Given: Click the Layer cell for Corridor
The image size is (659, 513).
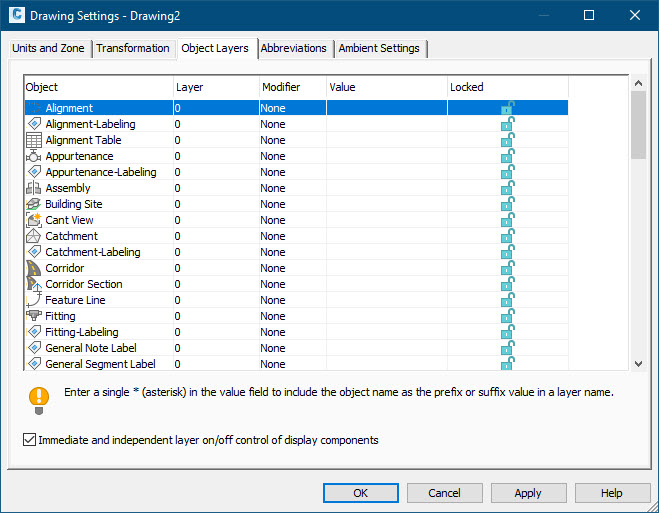Looking at the screenshot, I should (x=216, y=268).
